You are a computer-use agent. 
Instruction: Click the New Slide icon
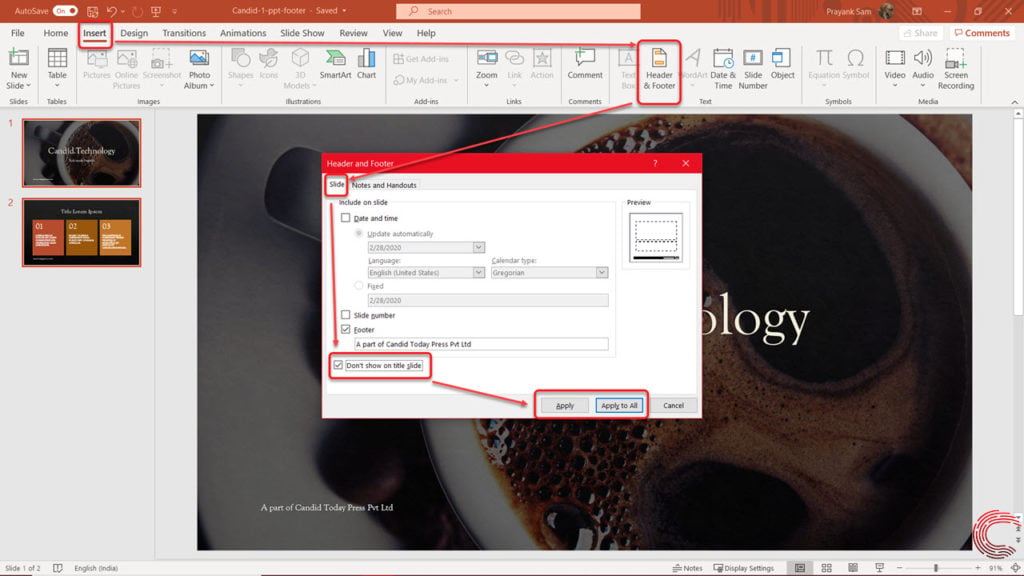coord(18,59)
